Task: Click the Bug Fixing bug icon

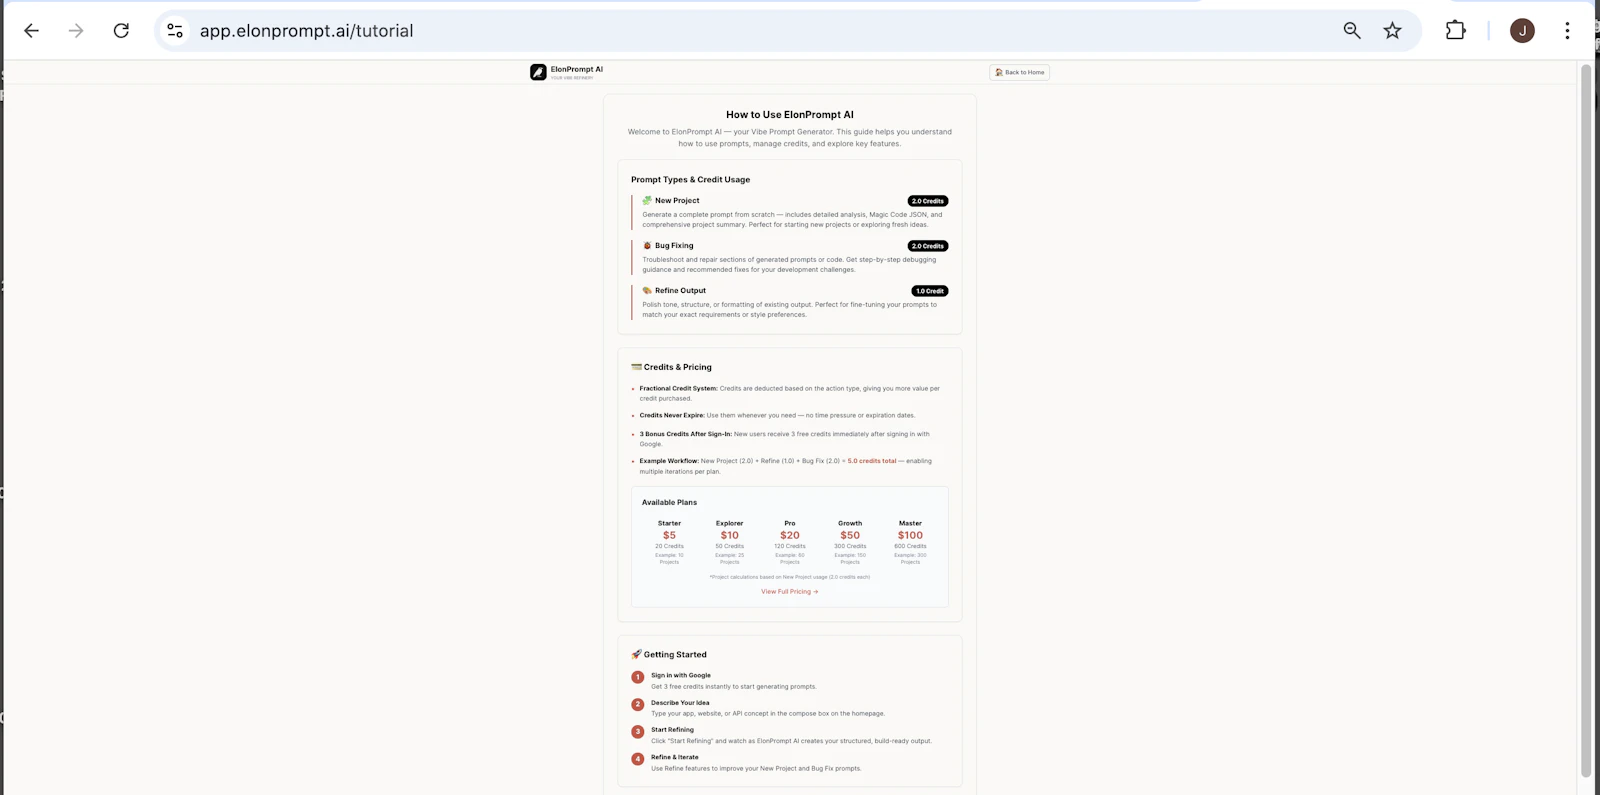Action: [x=647, y=245]
